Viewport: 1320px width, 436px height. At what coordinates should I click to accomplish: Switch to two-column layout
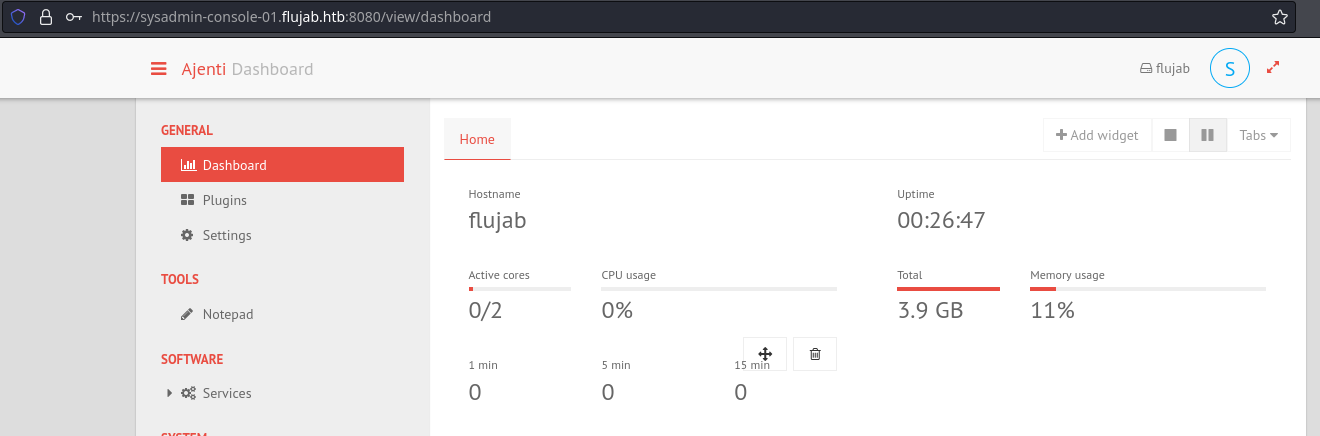(x=1207, y=135)
